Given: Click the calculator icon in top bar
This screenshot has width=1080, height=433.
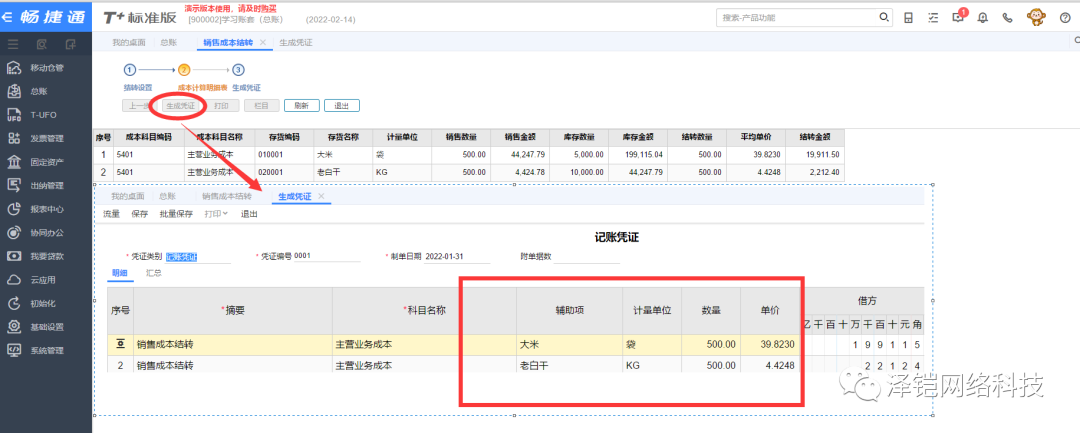Looking at the screenshot, I should (x=908, y=18).
